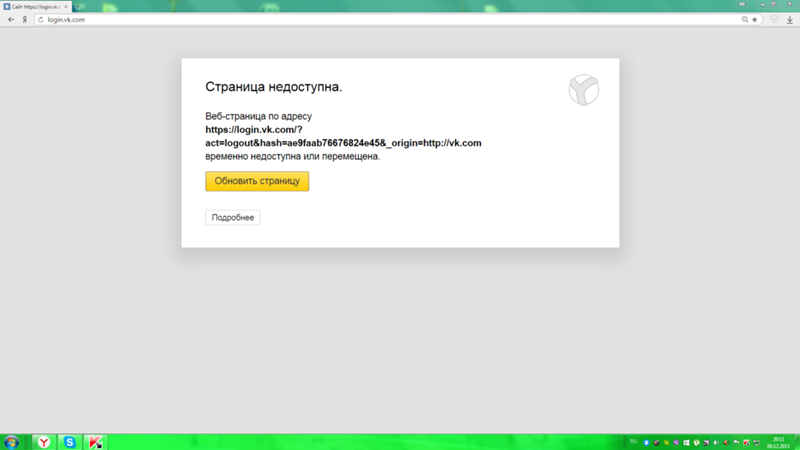Reload page using address bar refresh icon
The width and height of the screenshot is (800, 450).
41,19
